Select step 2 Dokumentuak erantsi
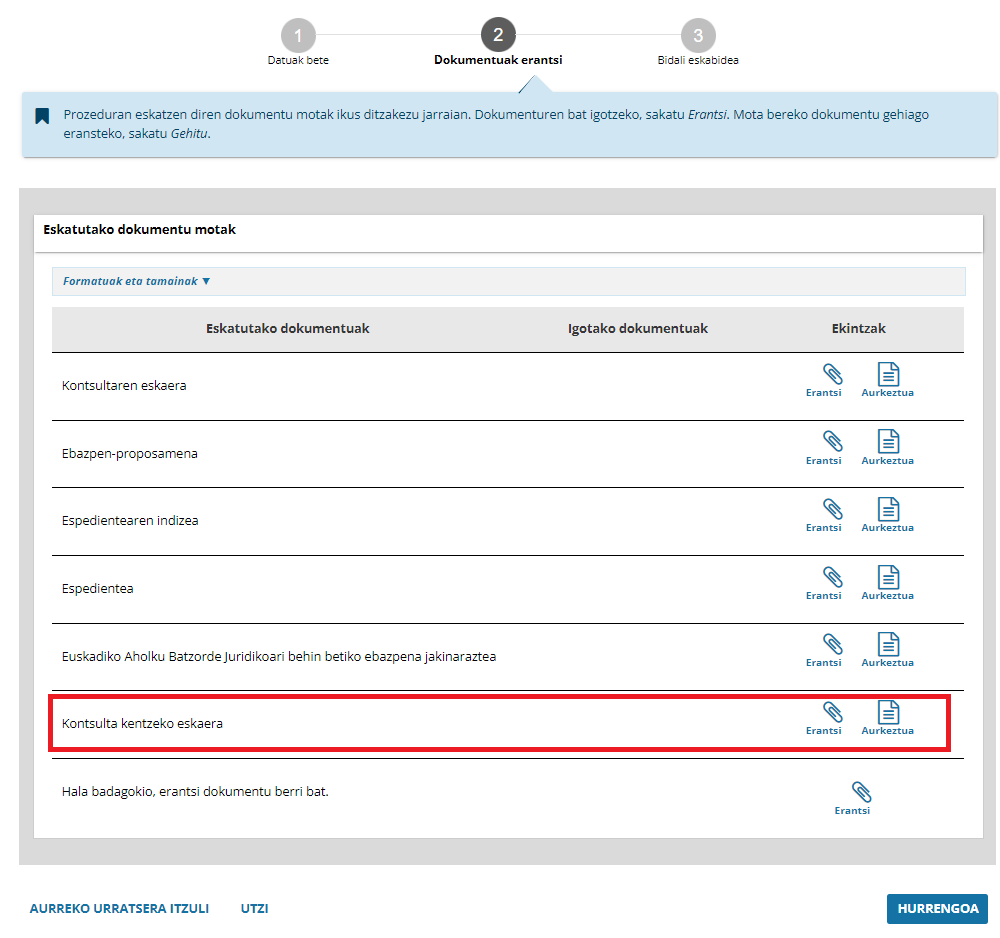This screenshot has height=938, width=1000. (x=498, y=37)
